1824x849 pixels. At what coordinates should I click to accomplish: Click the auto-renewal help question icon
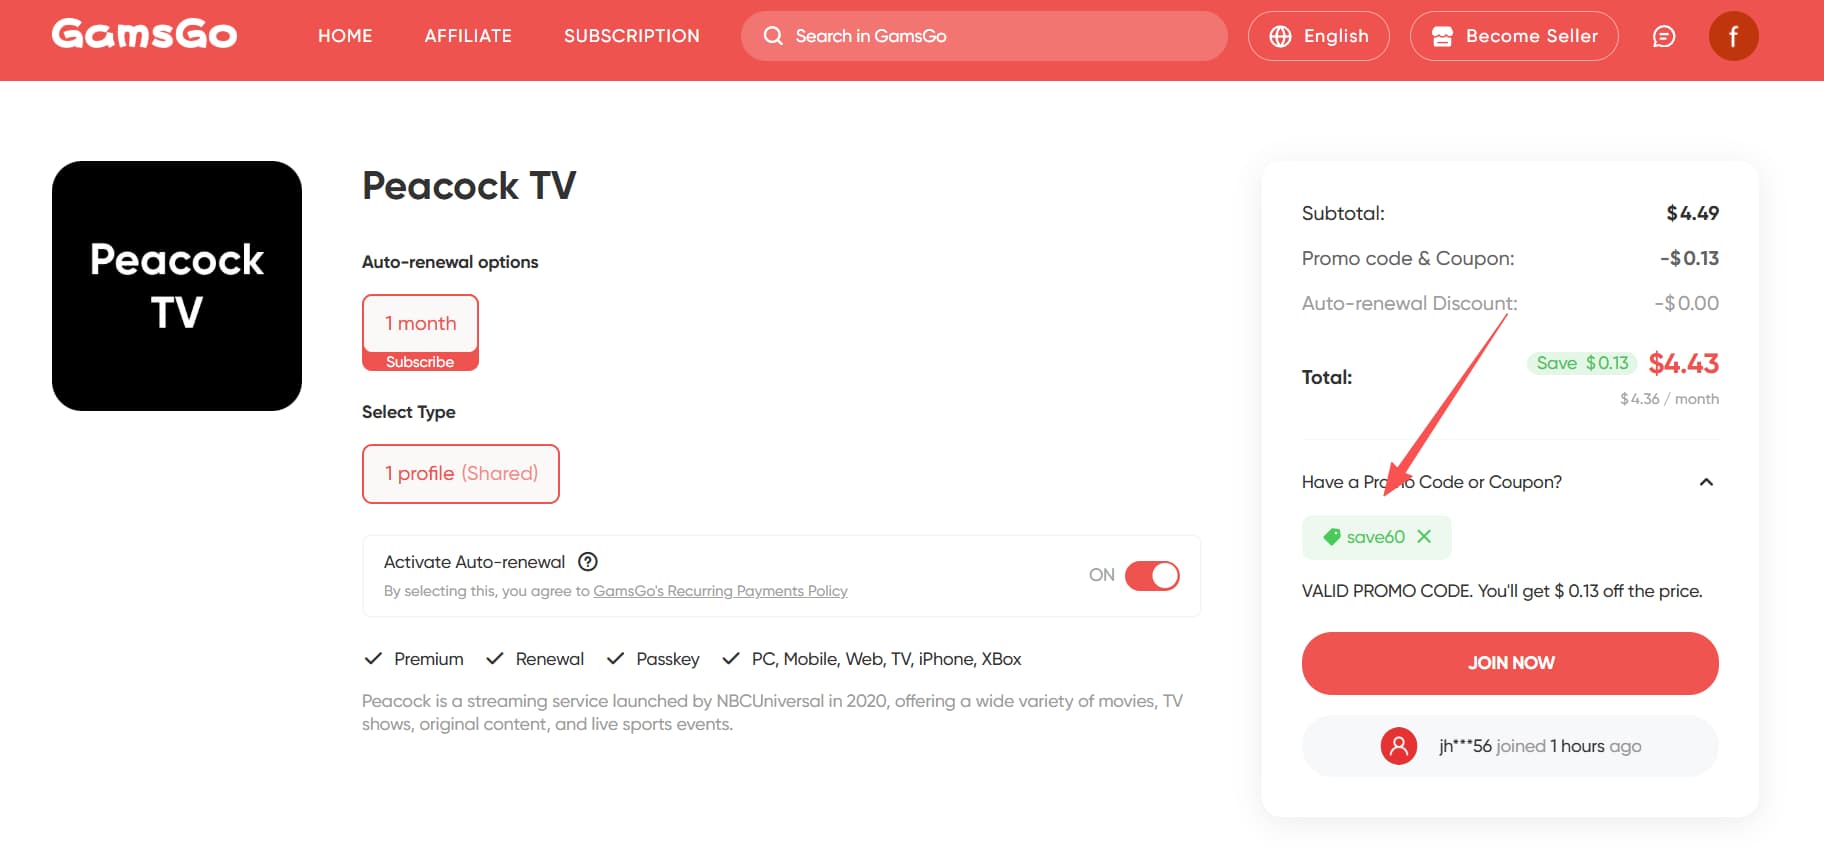pyautogui.click(x=588, y=562)
